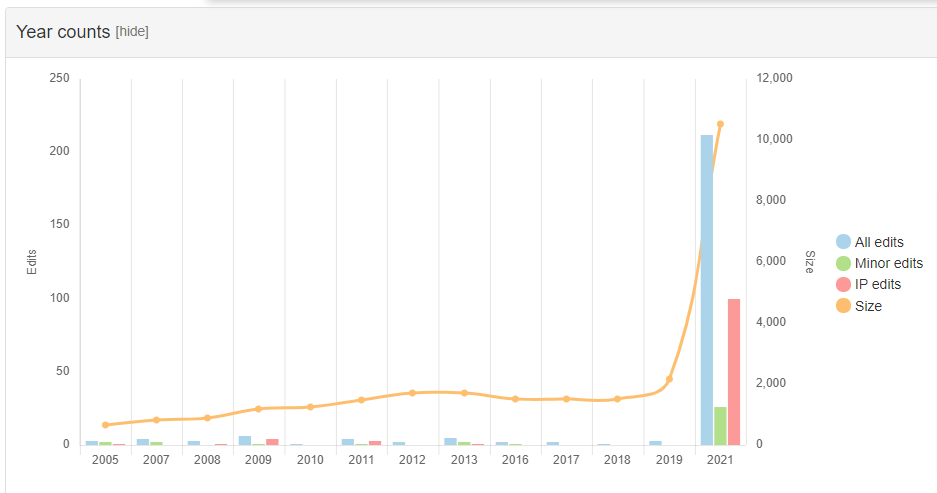937x493 pixels.
Task: Select the 2012 Size data point
Action: [412, 393]
